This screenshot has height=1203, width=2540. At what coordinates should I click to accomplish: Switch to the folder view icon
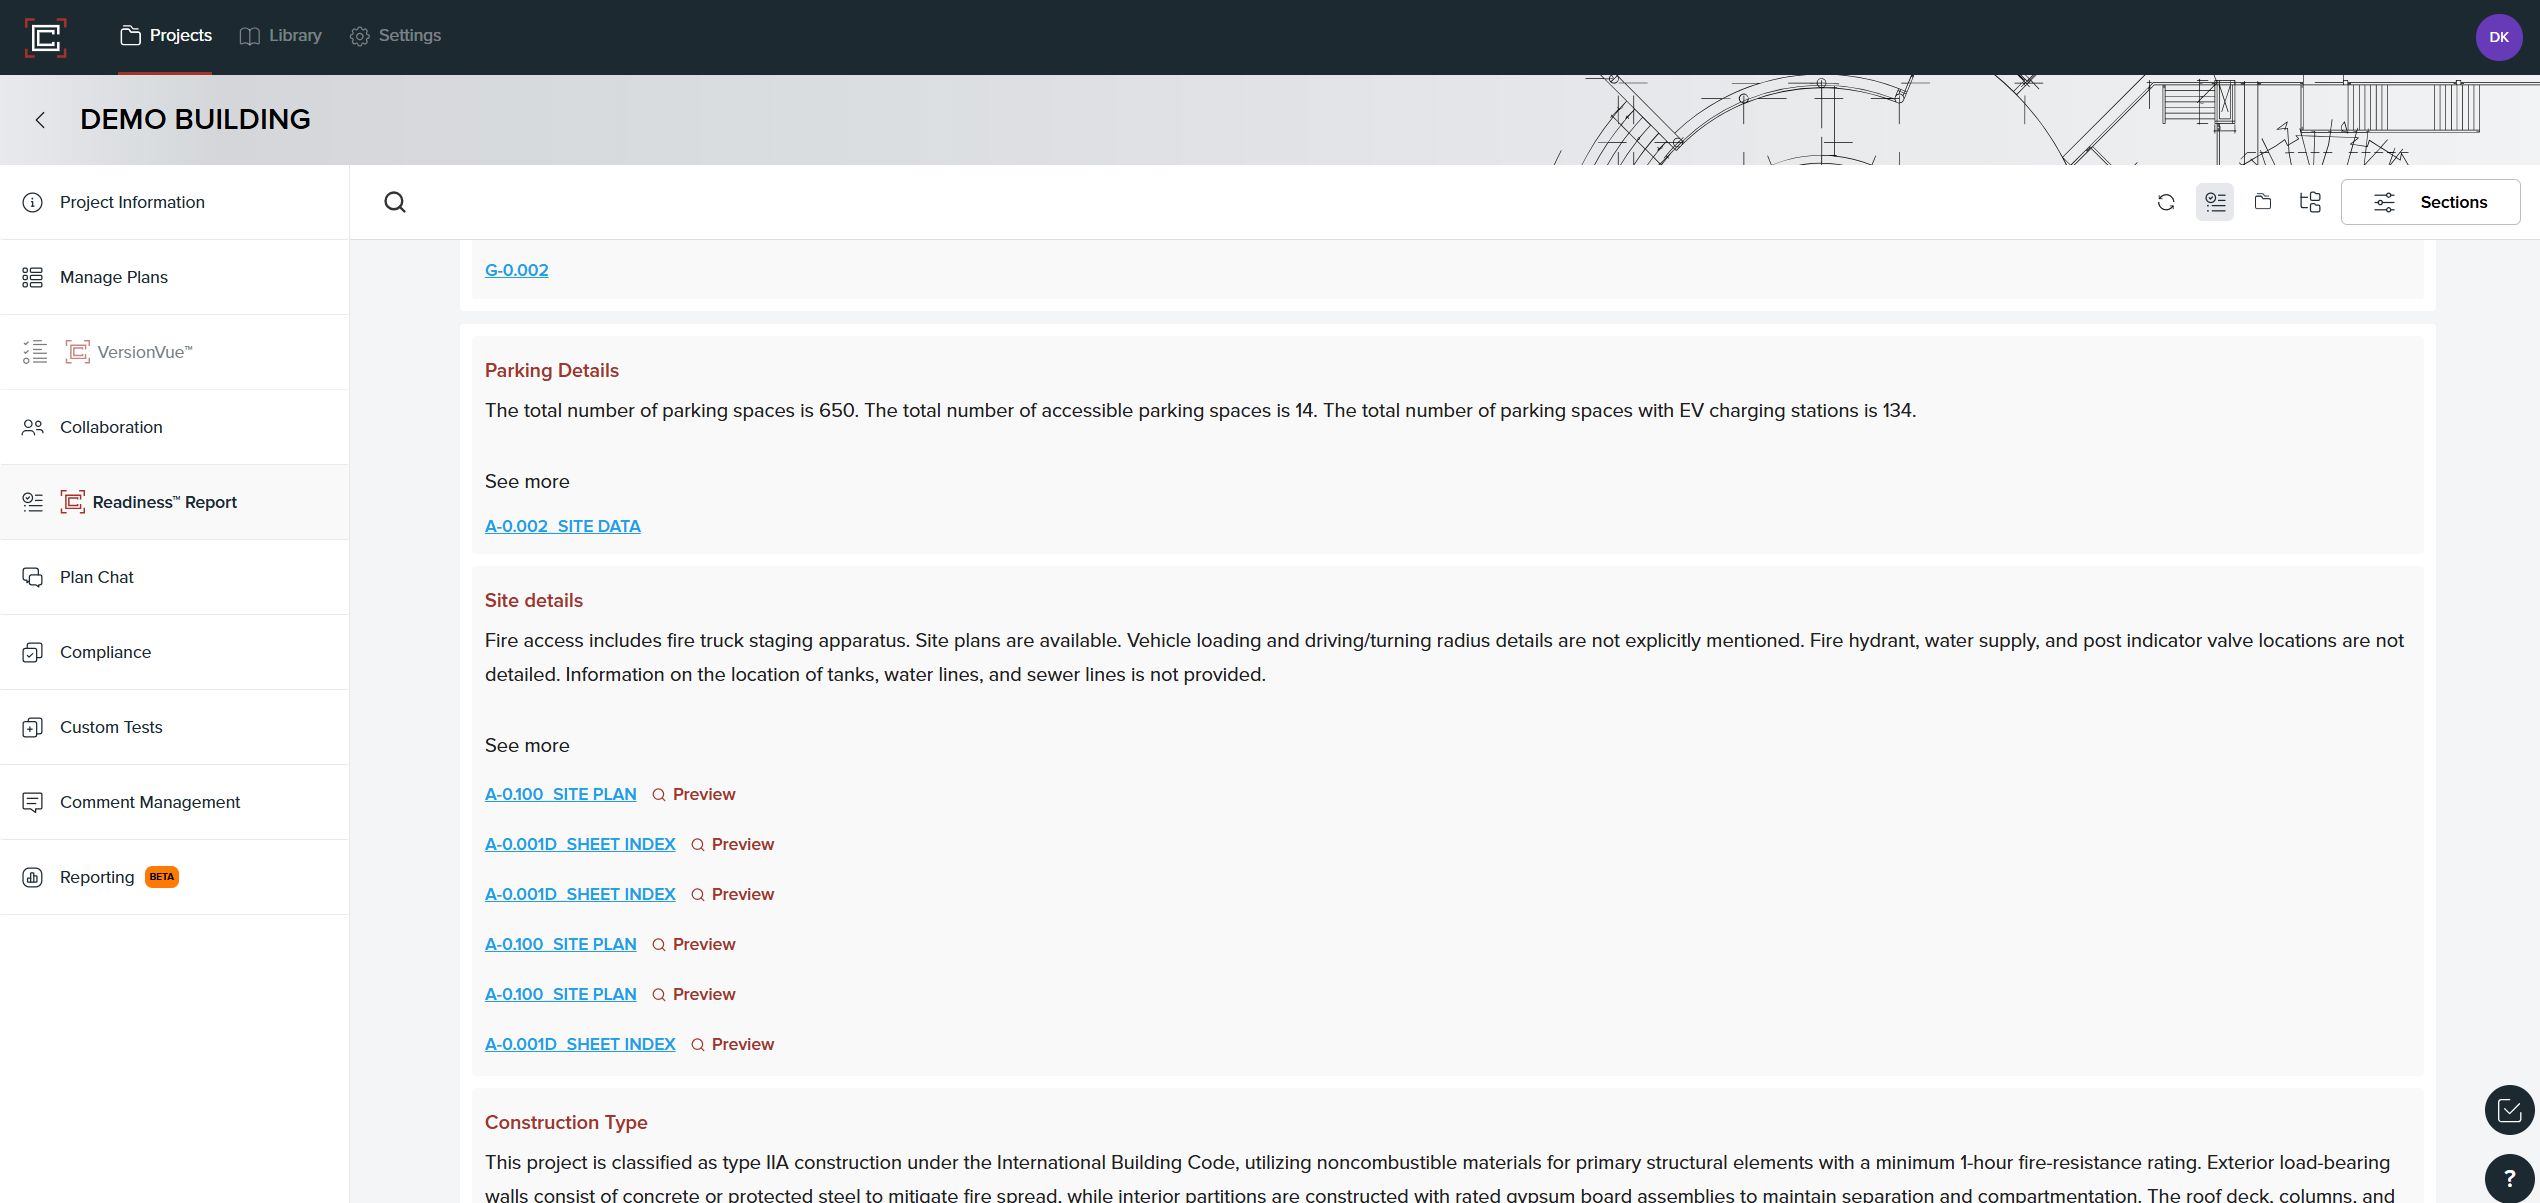(2263, 202)
